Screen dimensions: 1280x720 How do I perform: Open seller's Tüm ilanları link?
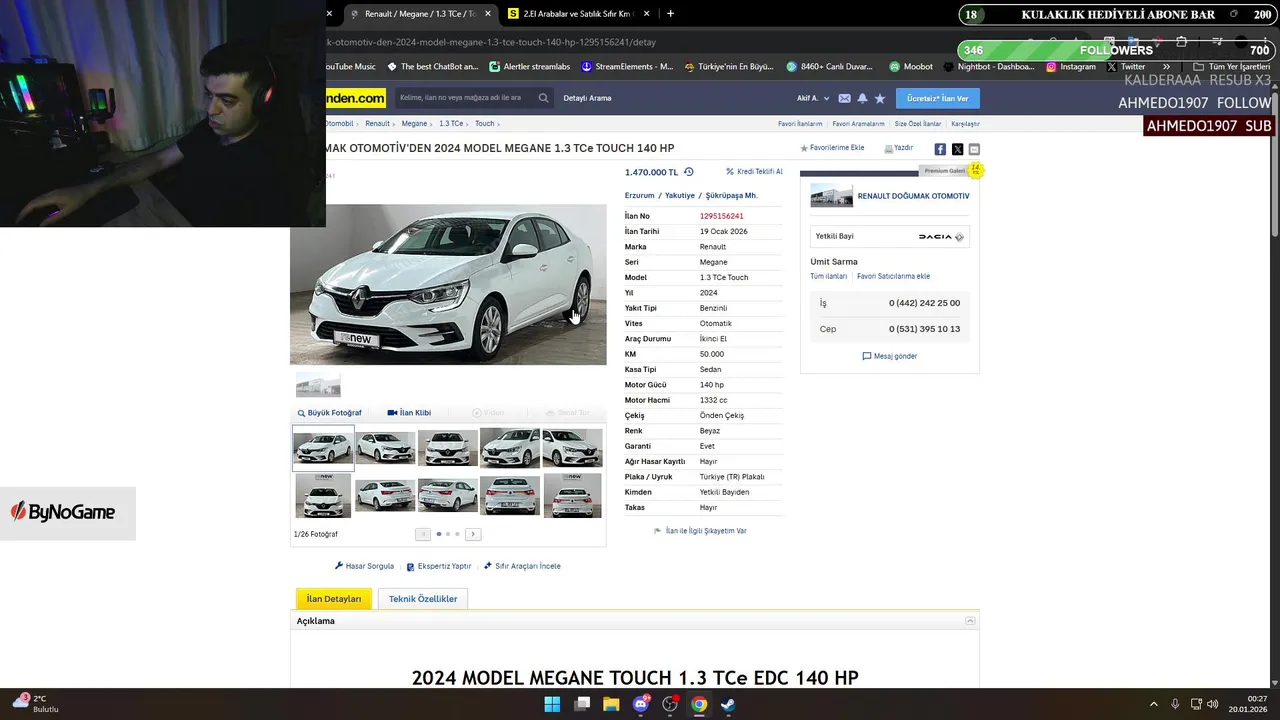[x=828, y=276]
